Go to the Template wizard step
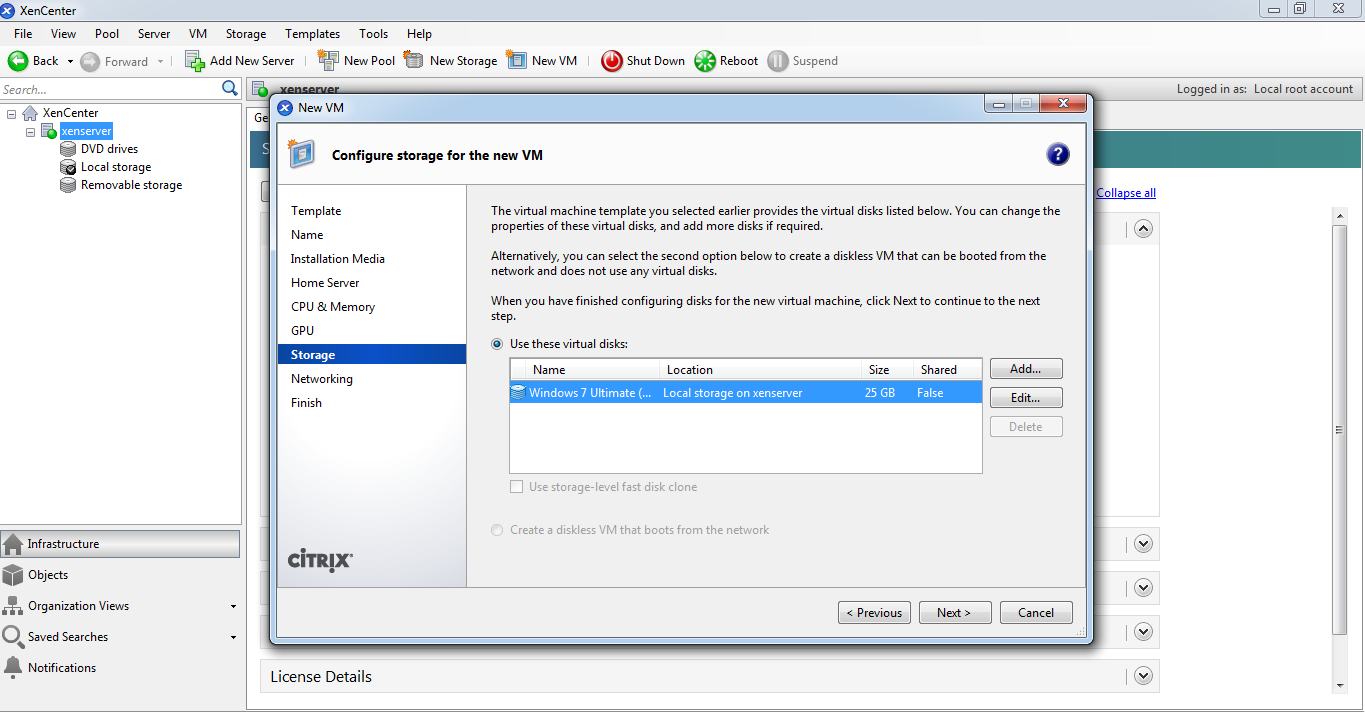 point(316,211)
